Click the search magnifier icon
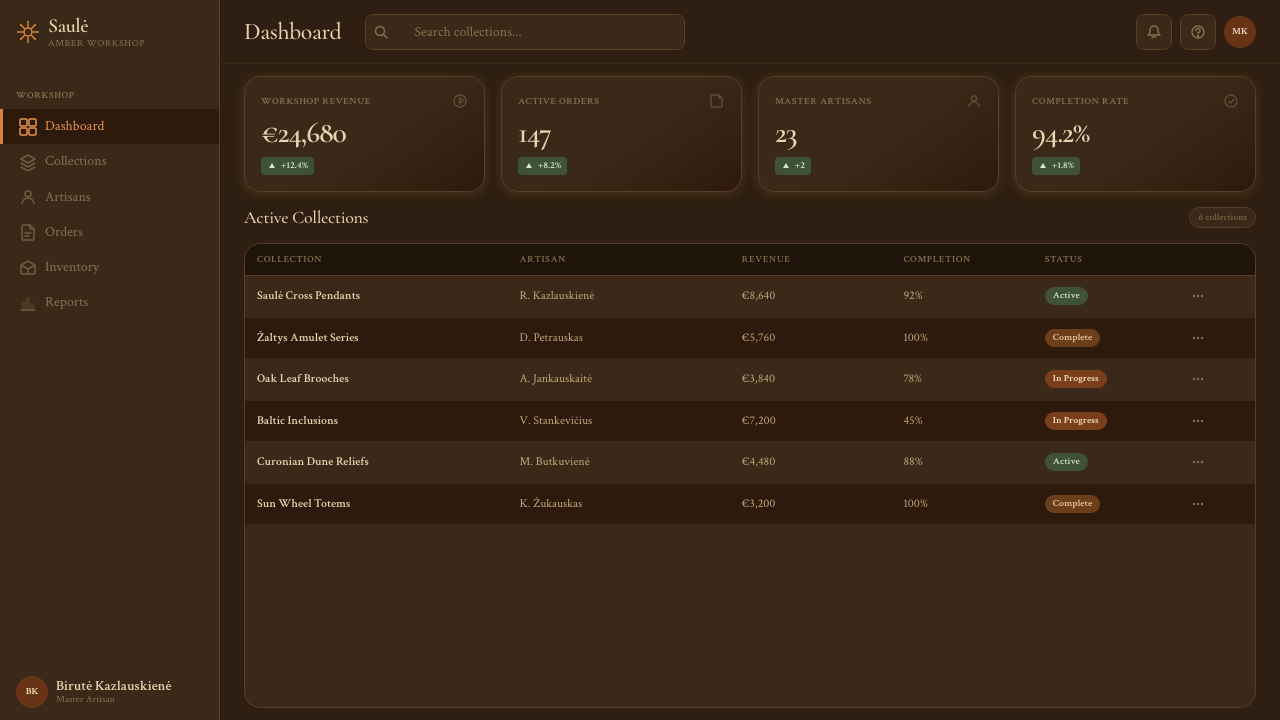 [381, 32]
